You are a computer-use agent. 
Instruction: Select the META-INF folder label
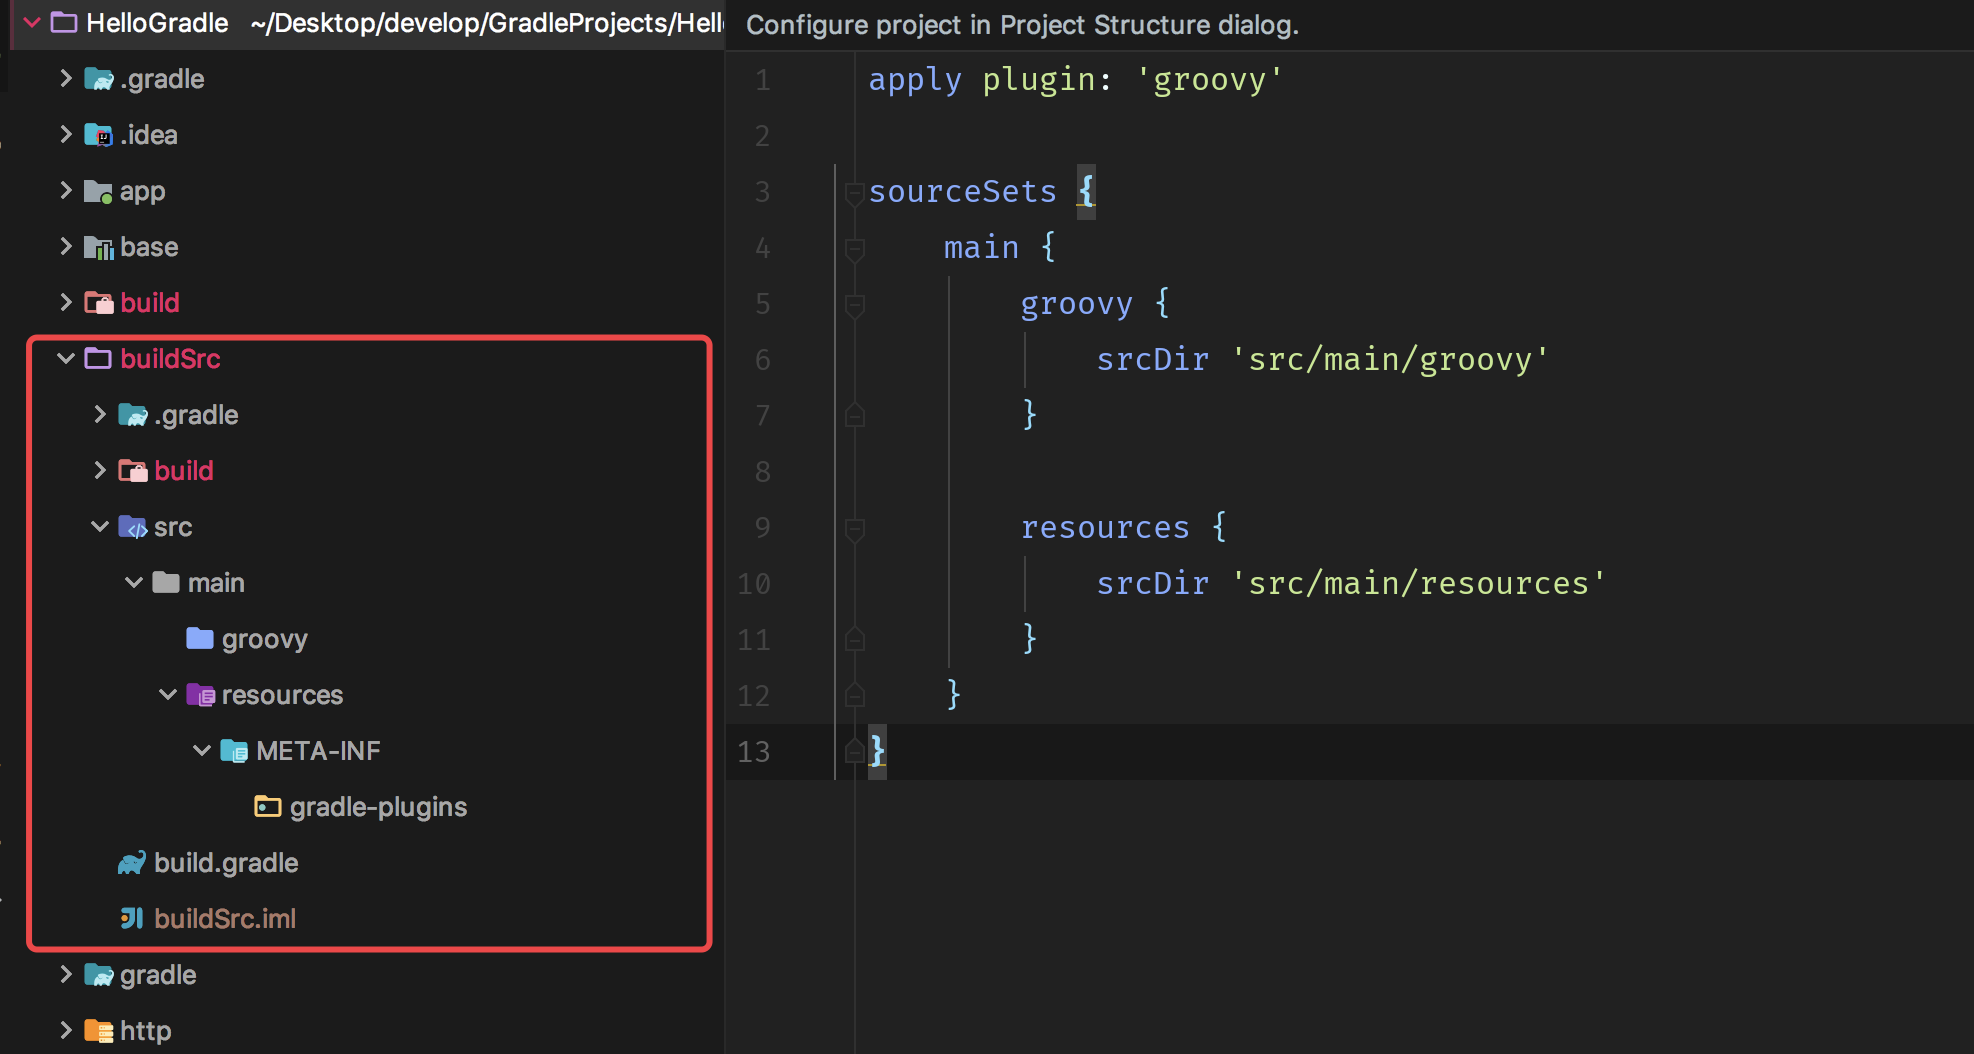coord(318,751)
